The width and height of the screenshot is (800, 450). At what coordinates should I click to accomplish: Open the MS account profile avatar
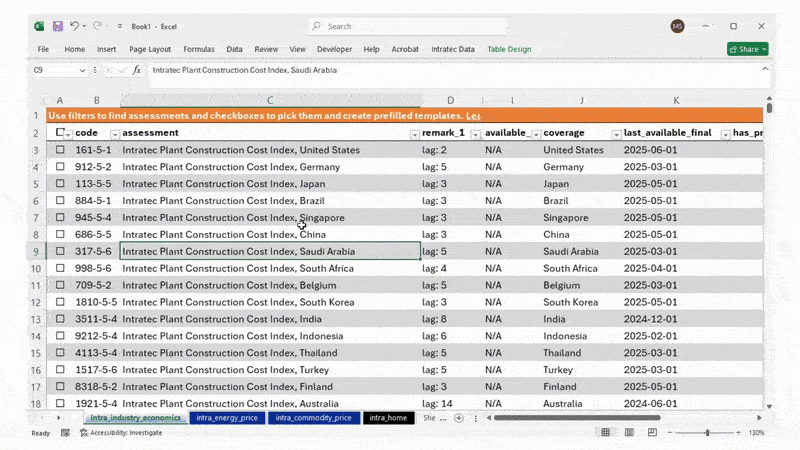pos(677,26)
